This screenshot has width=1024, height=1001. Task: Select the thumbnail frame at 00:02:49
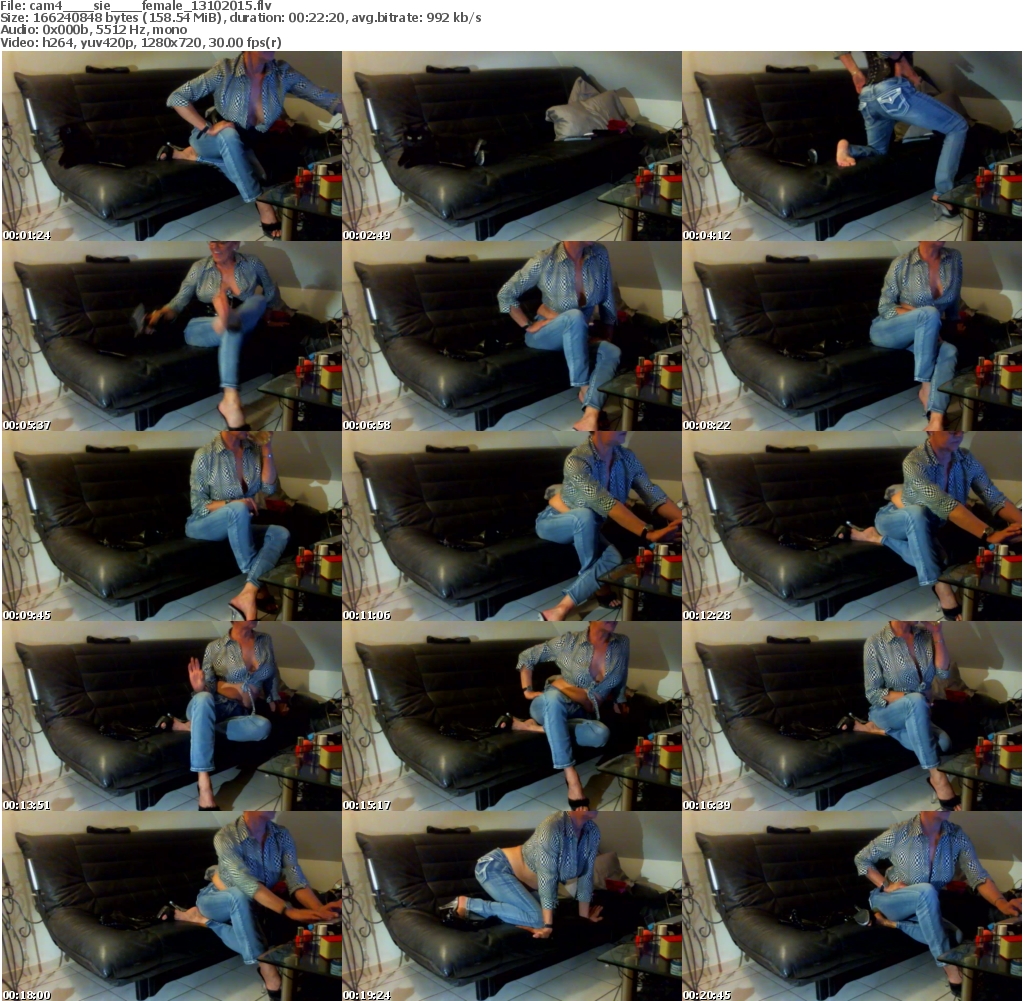pos(512,146)
